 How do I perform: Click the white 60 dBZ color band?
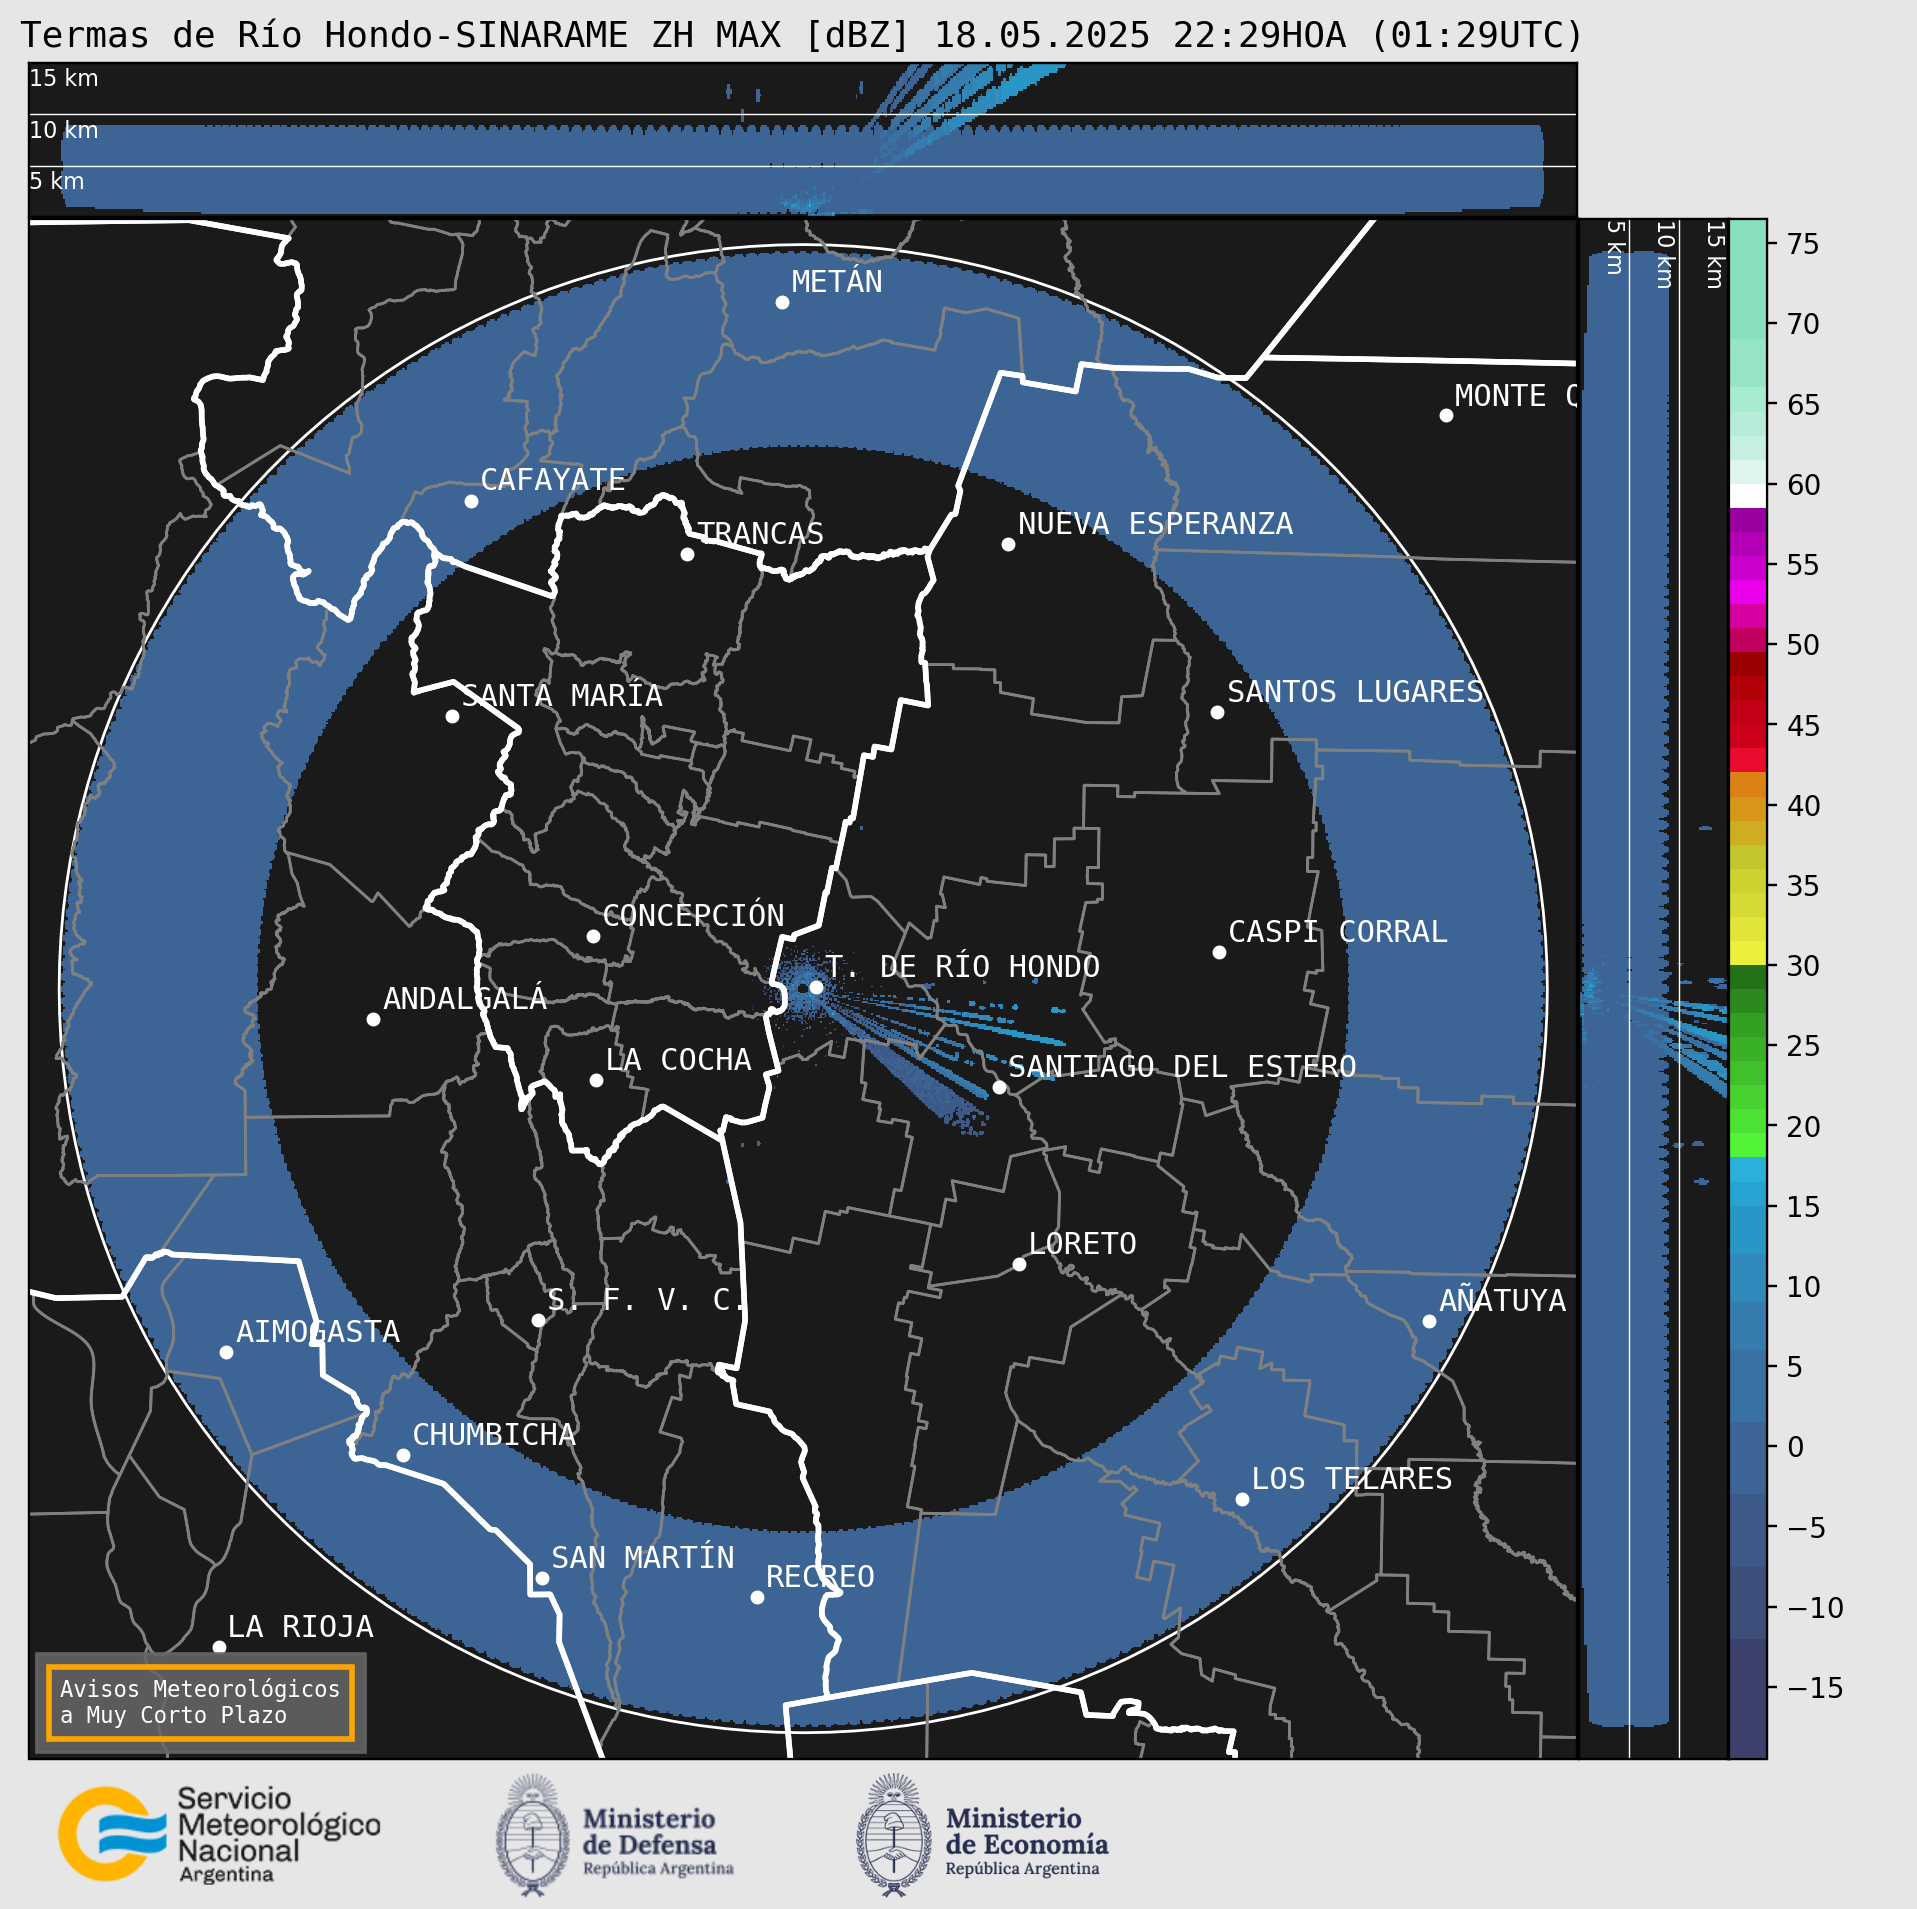[x=1748, y=496]
